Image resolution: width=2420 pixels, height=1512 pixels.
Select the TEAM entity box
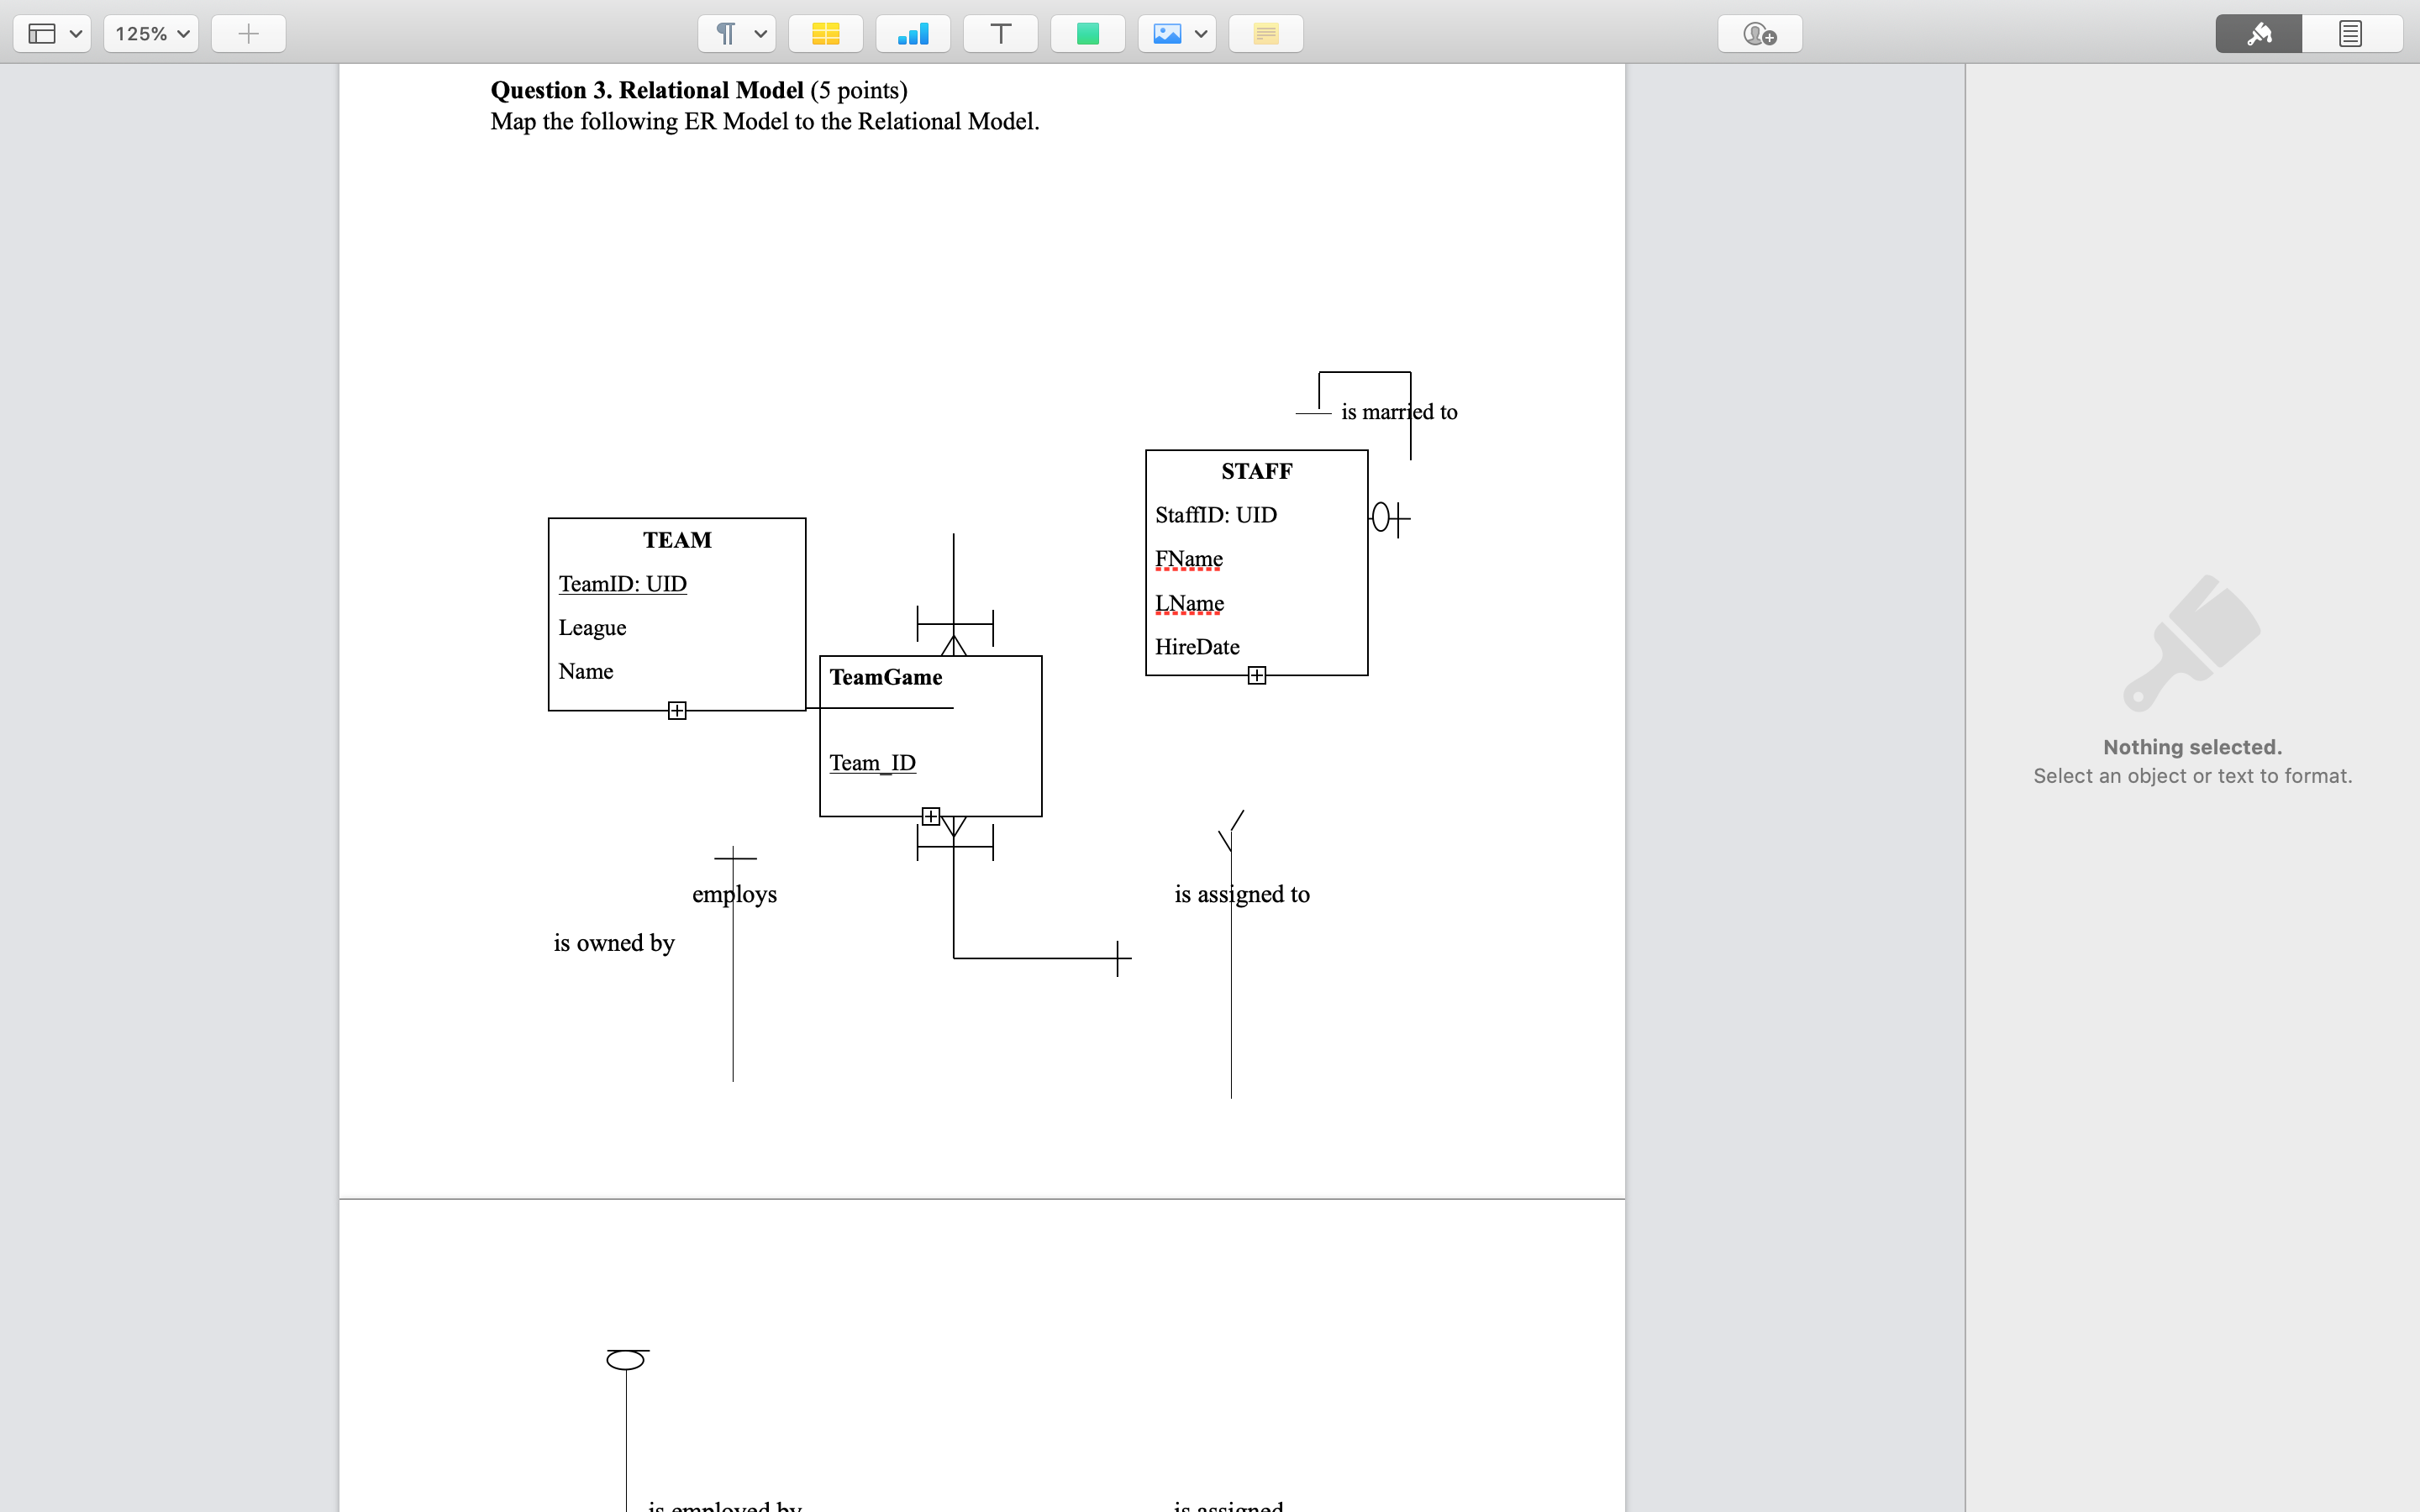point(676,612)
